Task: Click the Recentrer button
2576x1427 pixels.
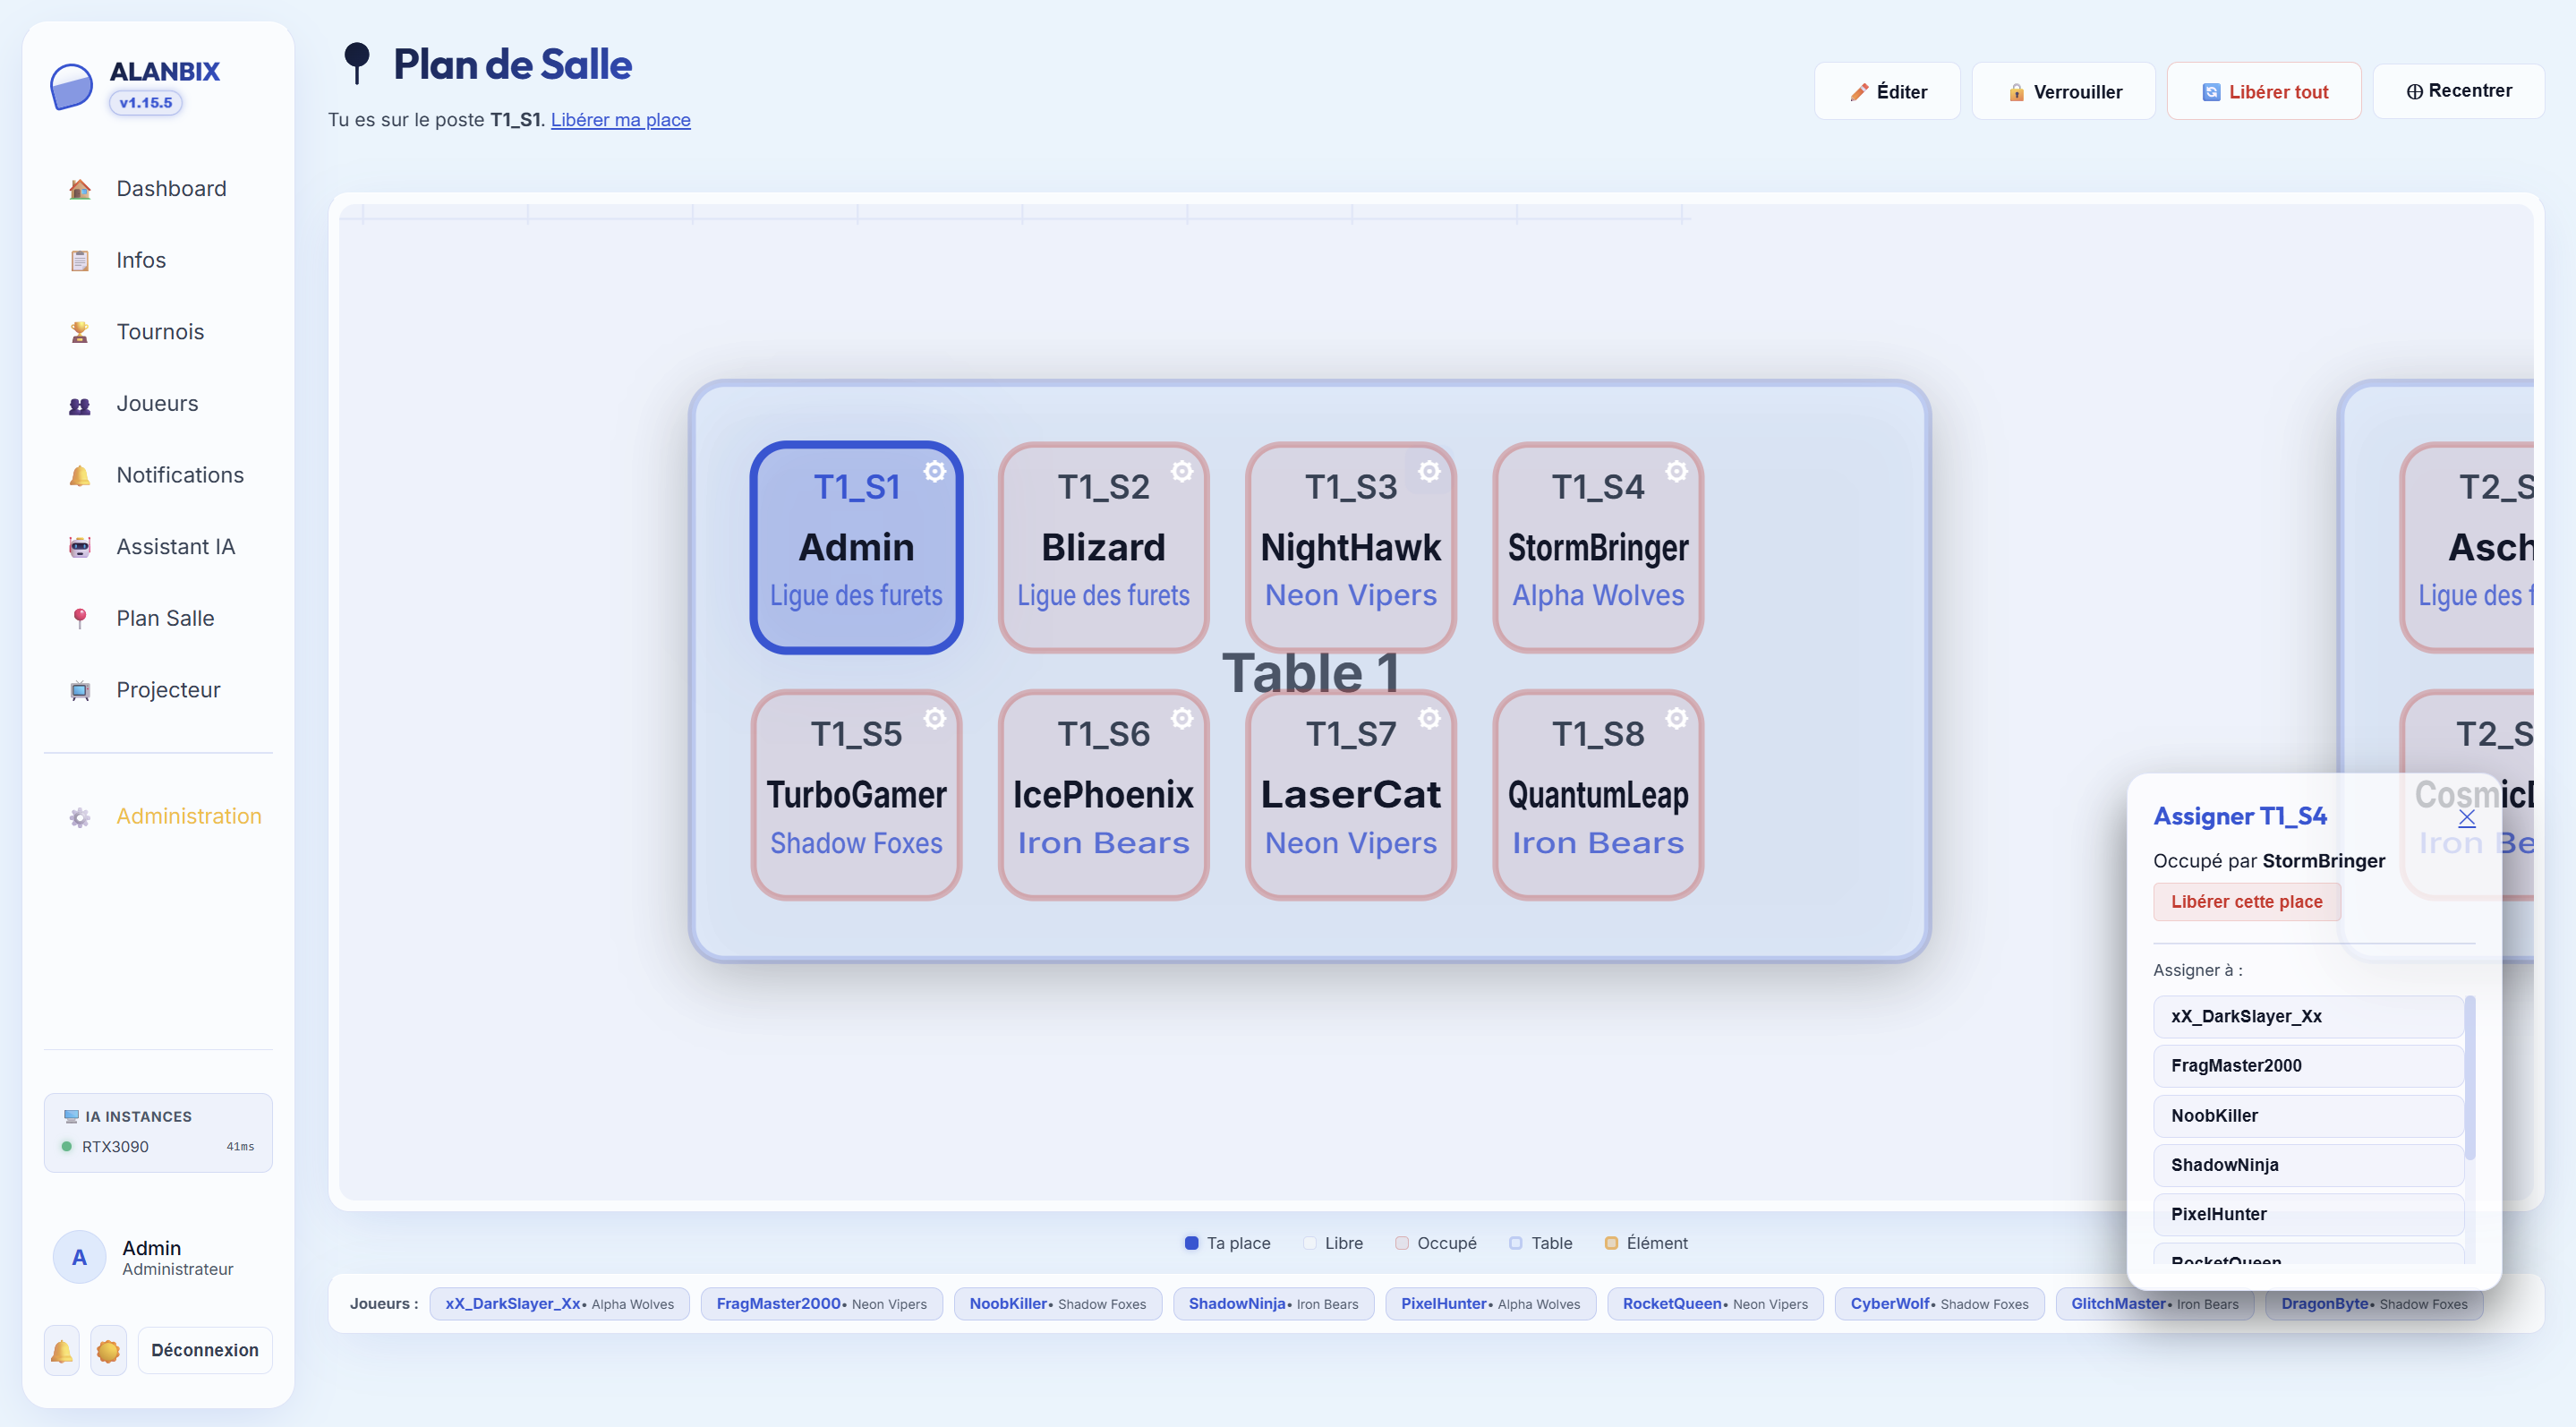Action: (x=2458, y=91)
